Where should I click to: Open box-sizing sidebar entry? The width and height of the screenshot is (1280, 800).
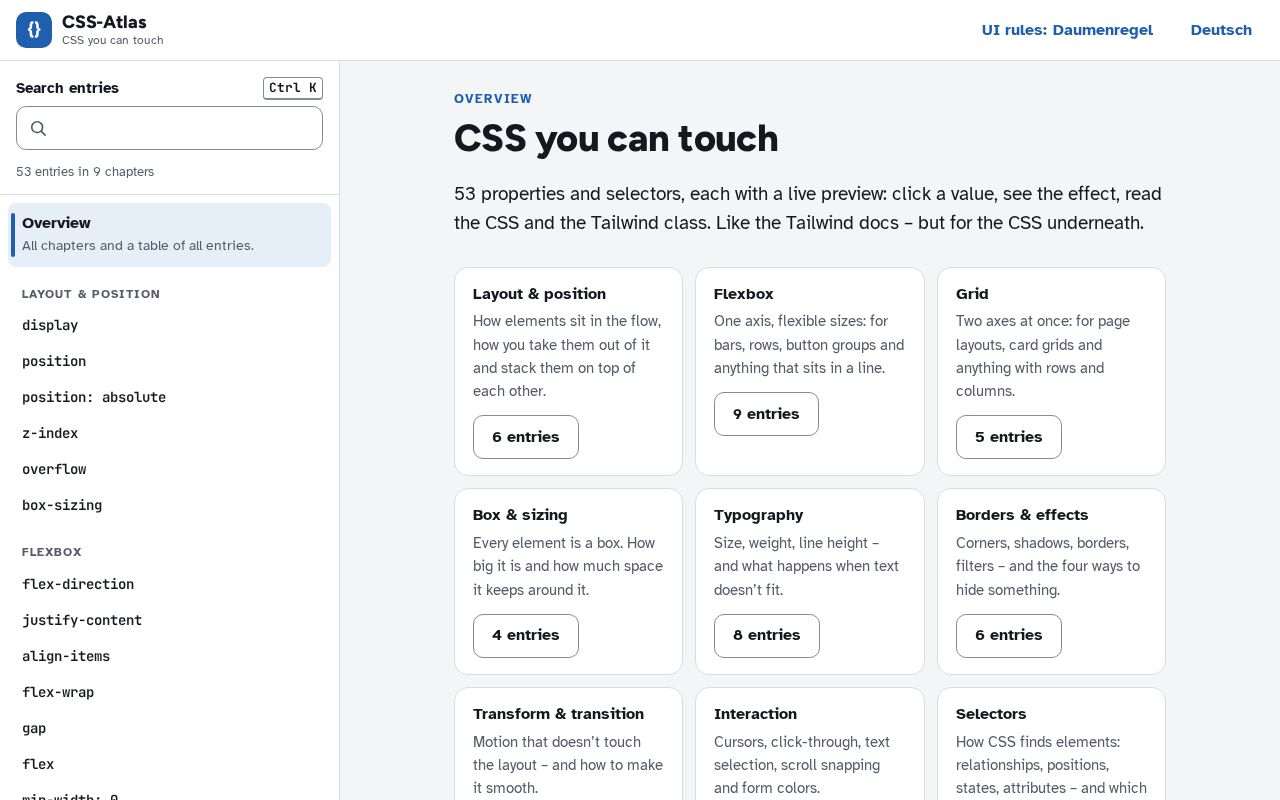coord(169,505)
